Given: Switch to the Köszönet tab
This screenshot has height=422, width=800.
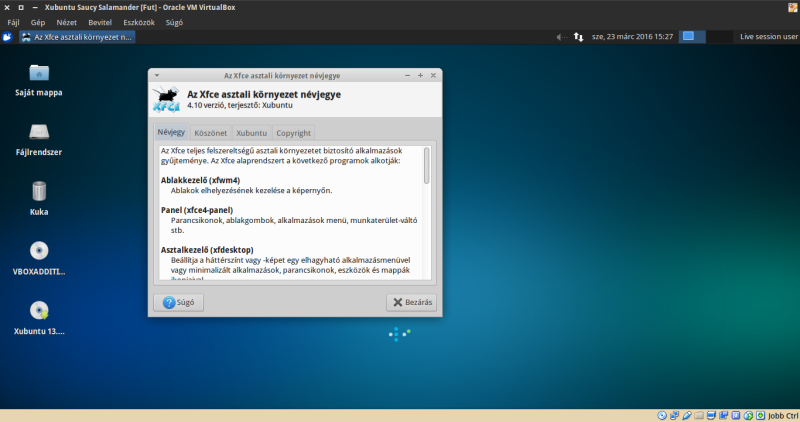Looking at the screenshot, I should (210, 133).
